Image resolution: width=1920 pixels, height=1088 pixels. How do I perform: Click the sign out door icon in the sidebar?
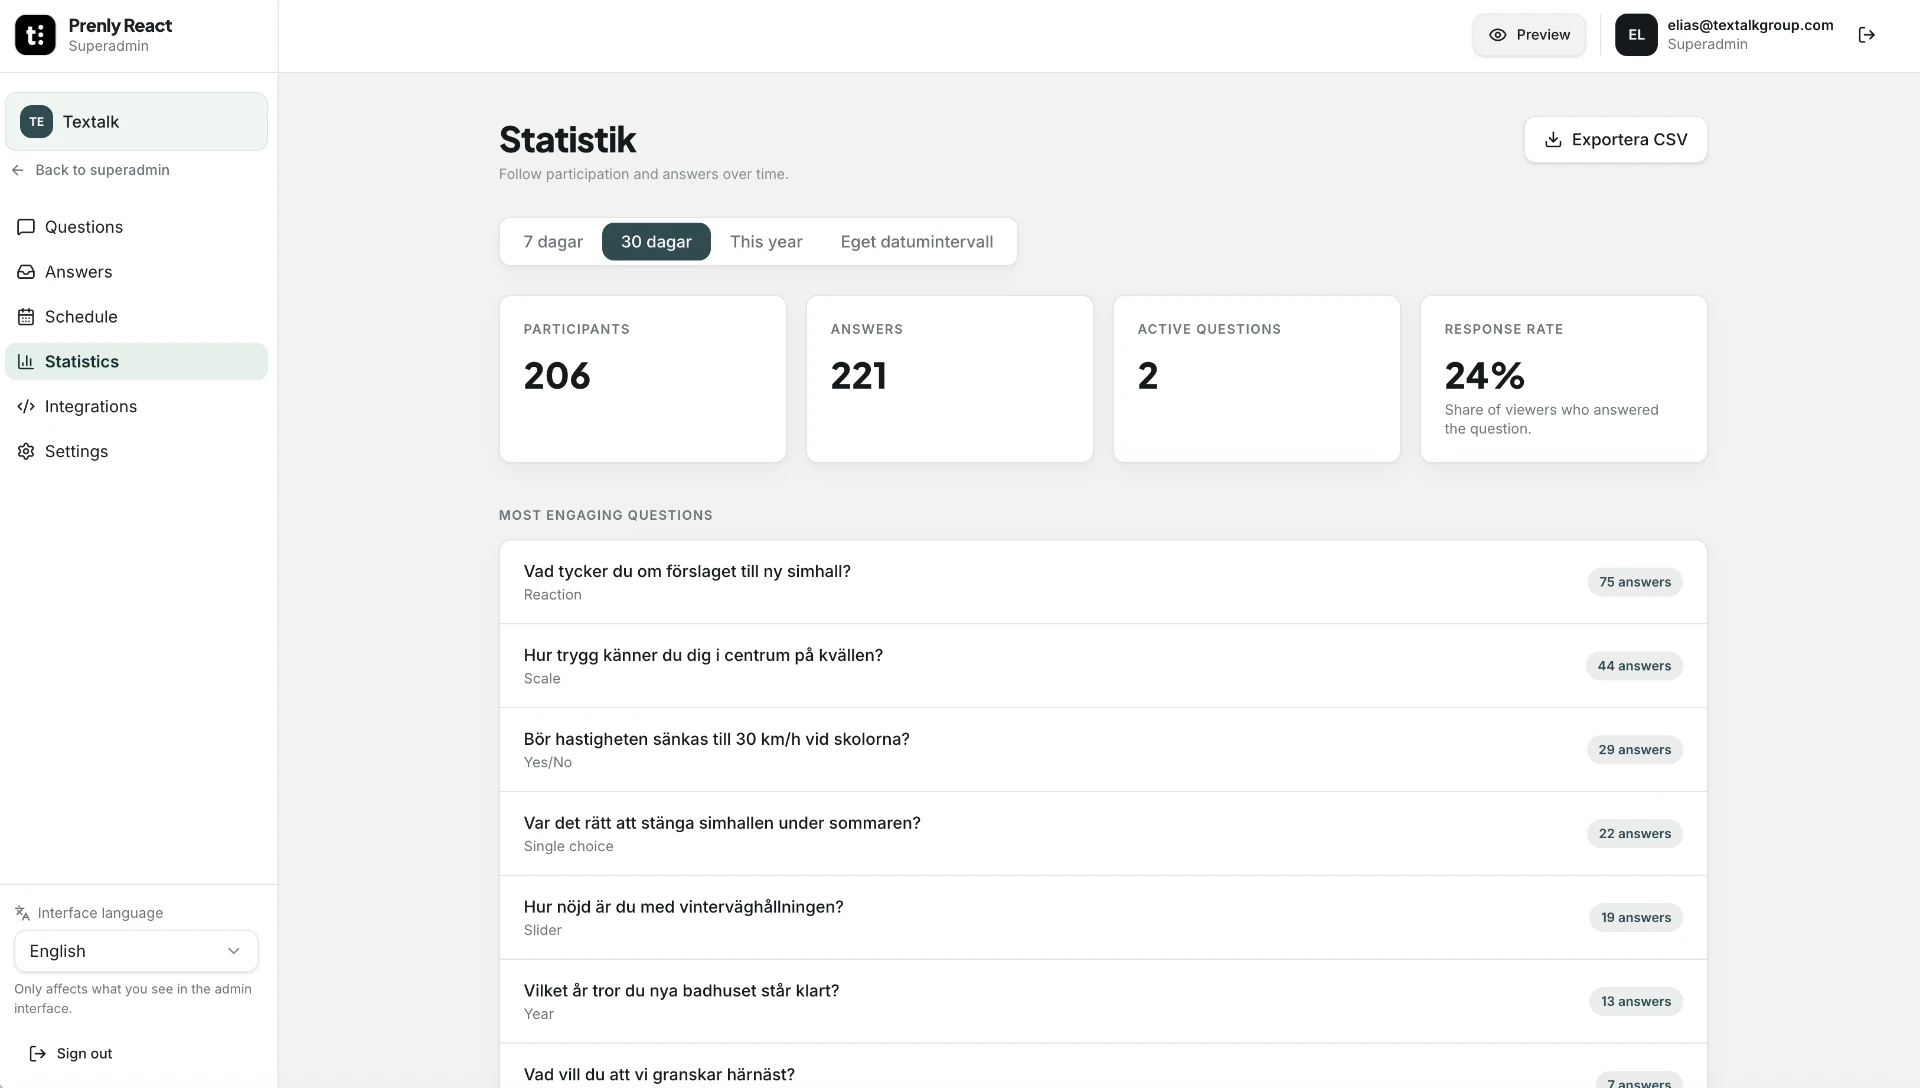tap(38, 1054)
